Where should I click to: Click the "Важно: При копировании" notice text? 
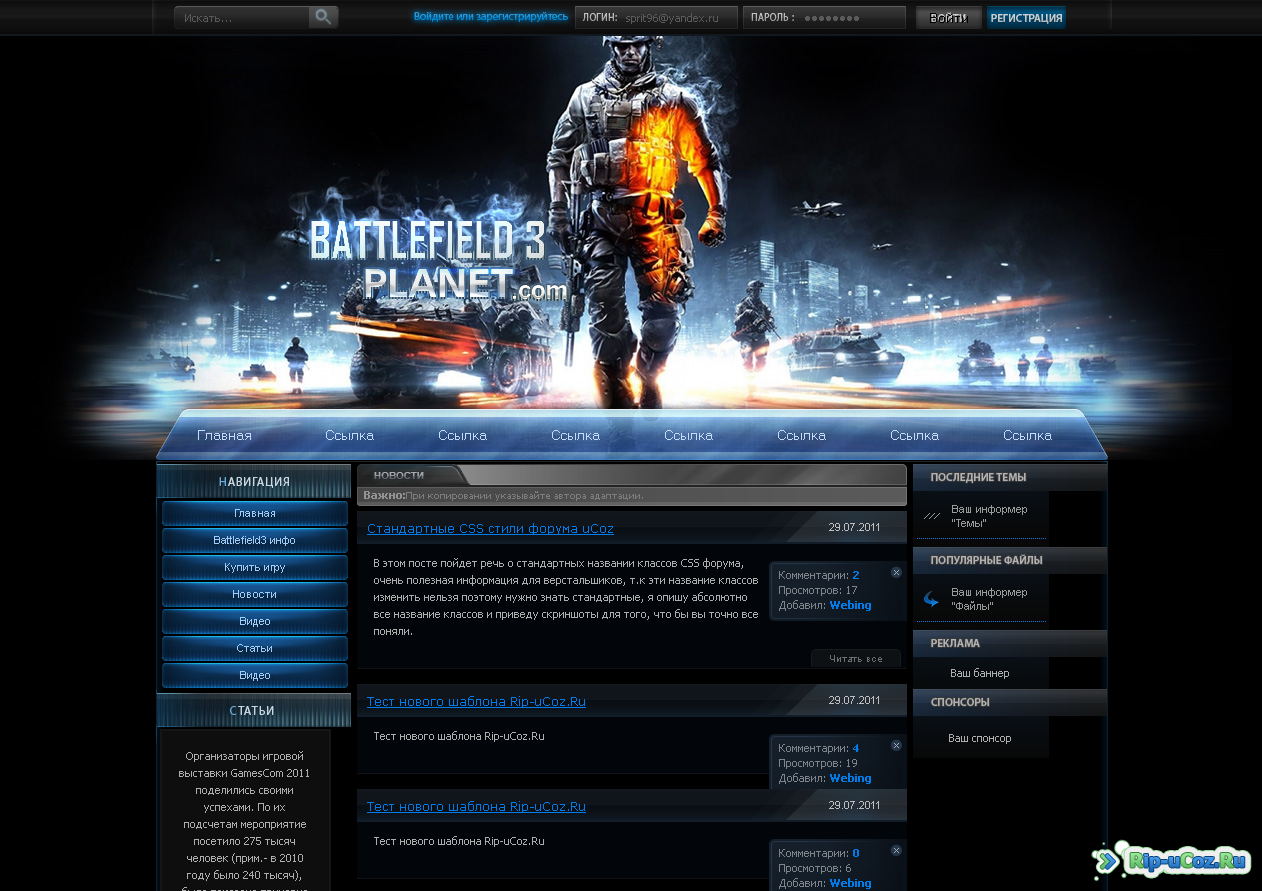tap(503, 495)
